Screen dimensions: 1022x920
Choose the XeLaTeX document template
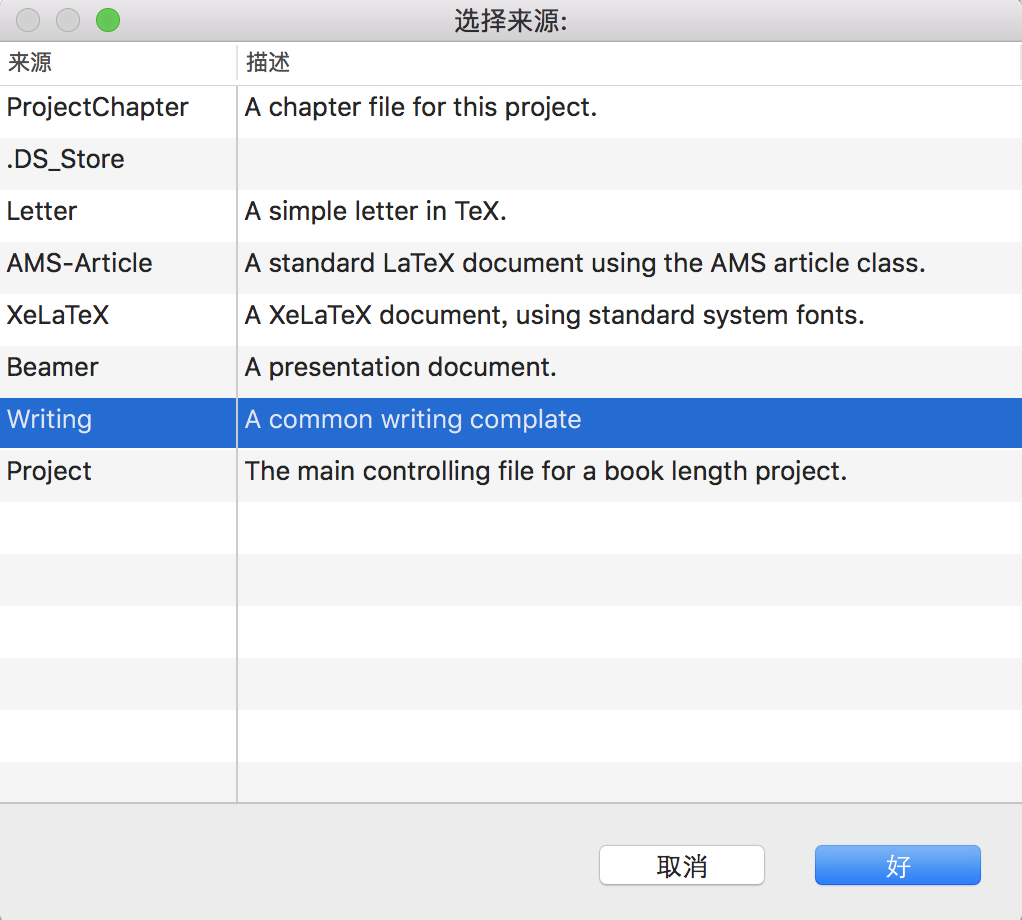pos(58,315)
